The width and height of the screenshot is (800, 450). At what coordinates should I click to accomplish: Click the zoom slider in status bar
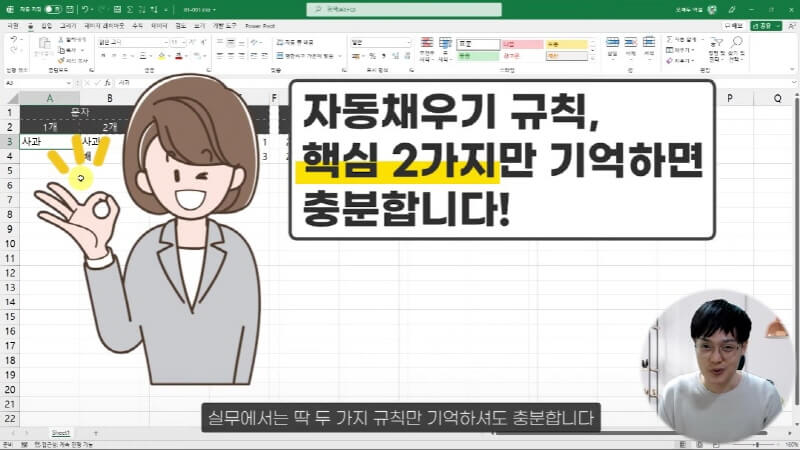click(x=757, y=444)
